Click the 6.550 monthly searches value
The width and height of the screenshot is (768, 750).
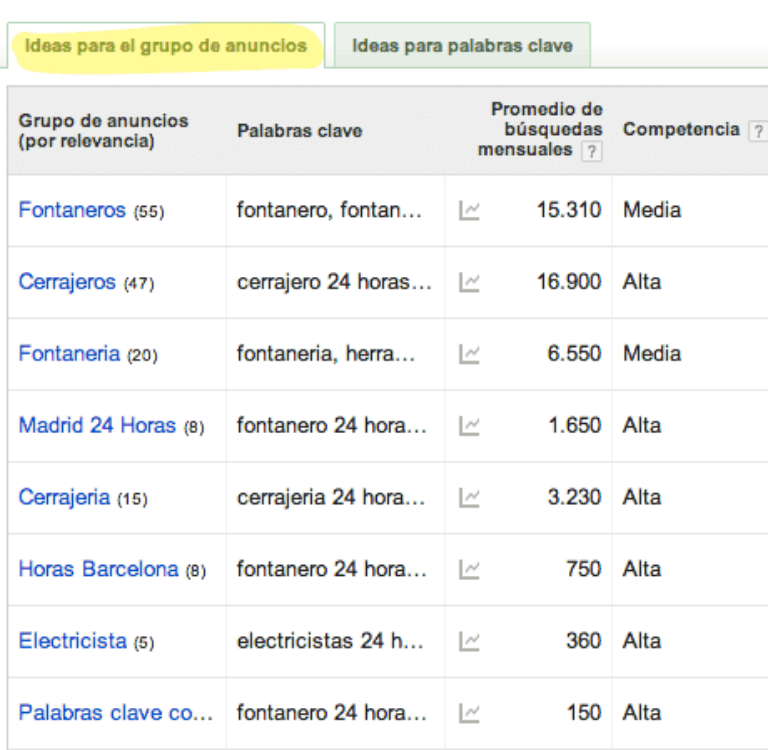pos(574,354)
